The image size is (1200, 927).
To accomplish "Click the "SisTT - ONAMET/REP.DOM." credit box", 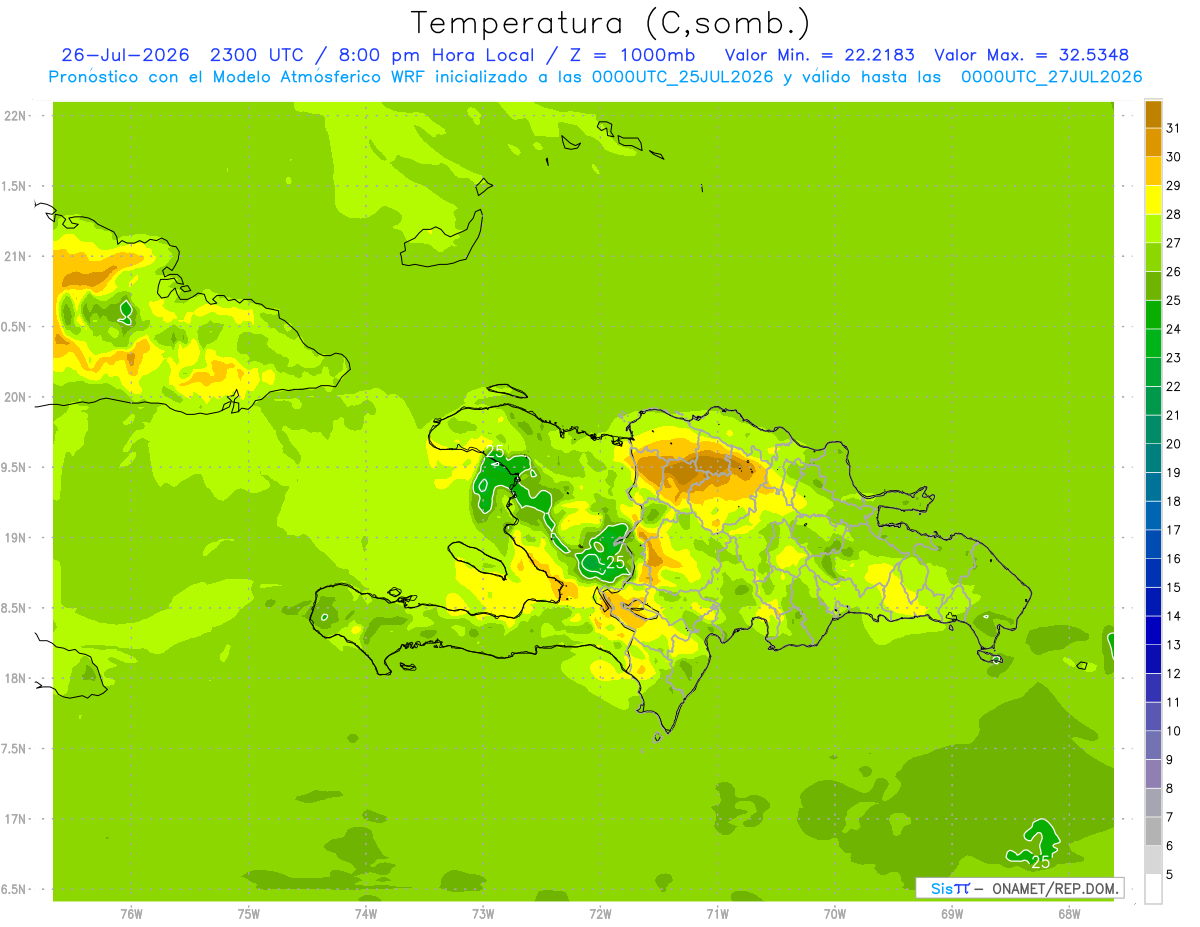I will coord(1019,888).
